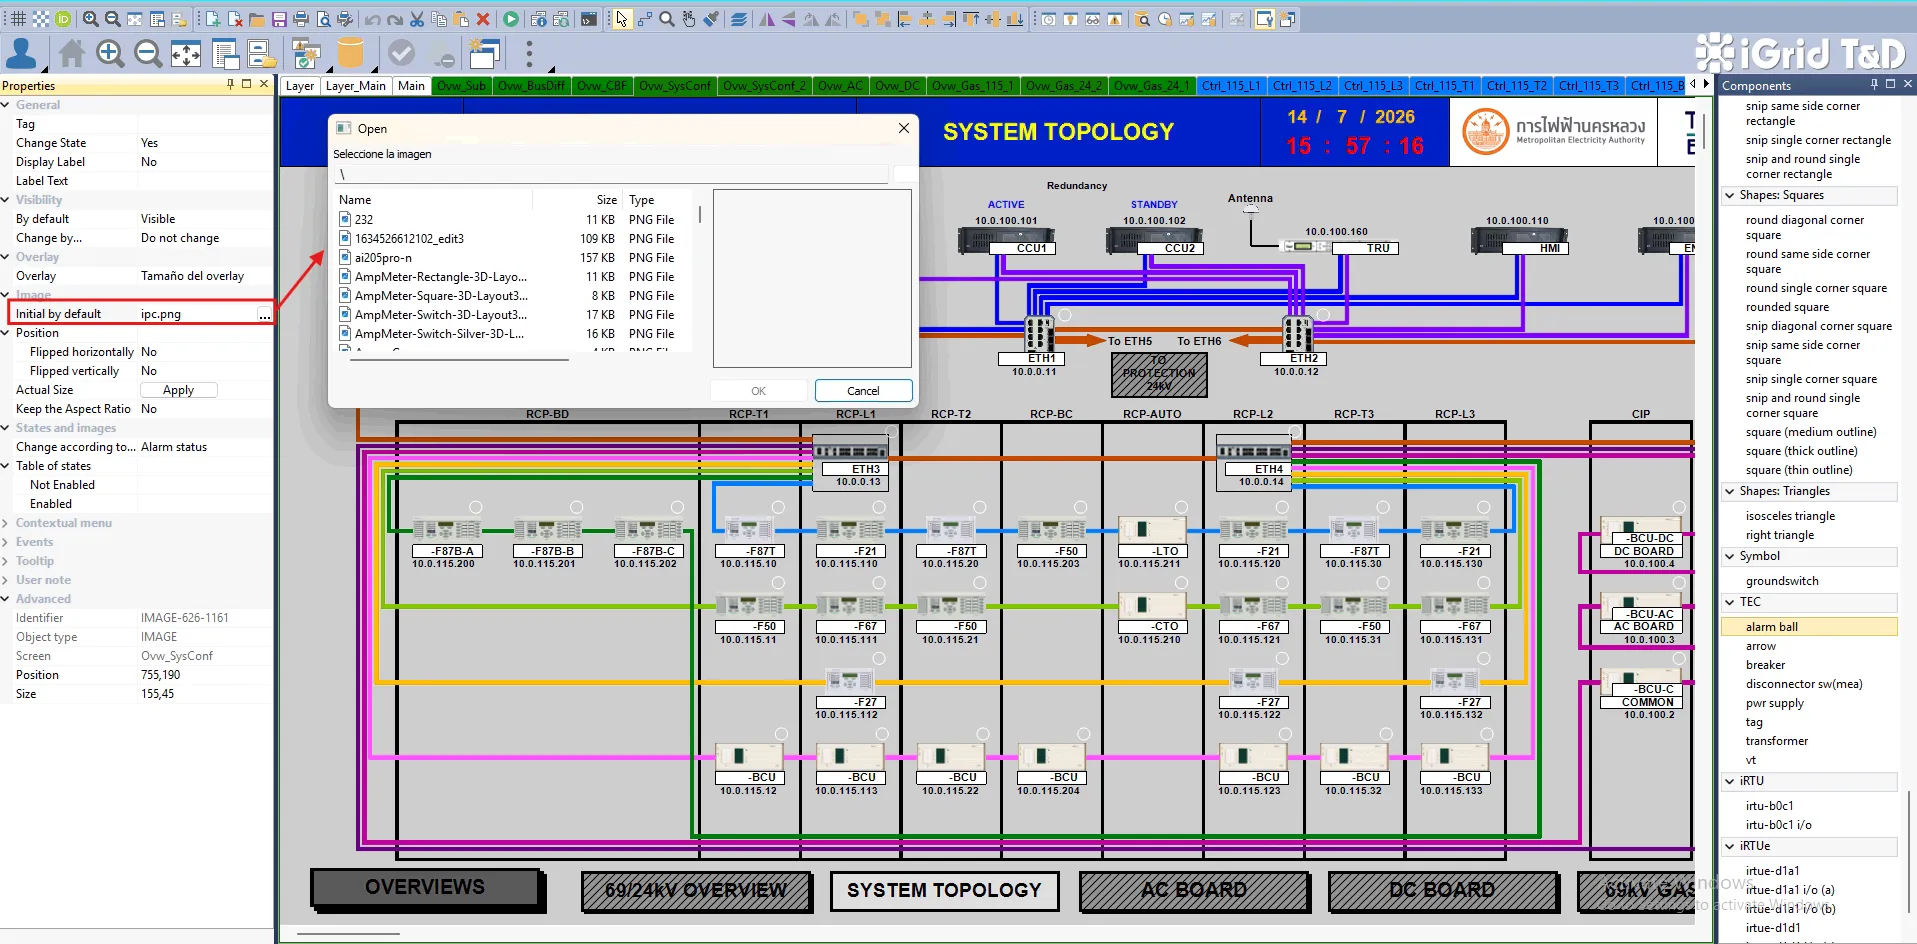Click the orange database cylinder icon

click(350, 53)
